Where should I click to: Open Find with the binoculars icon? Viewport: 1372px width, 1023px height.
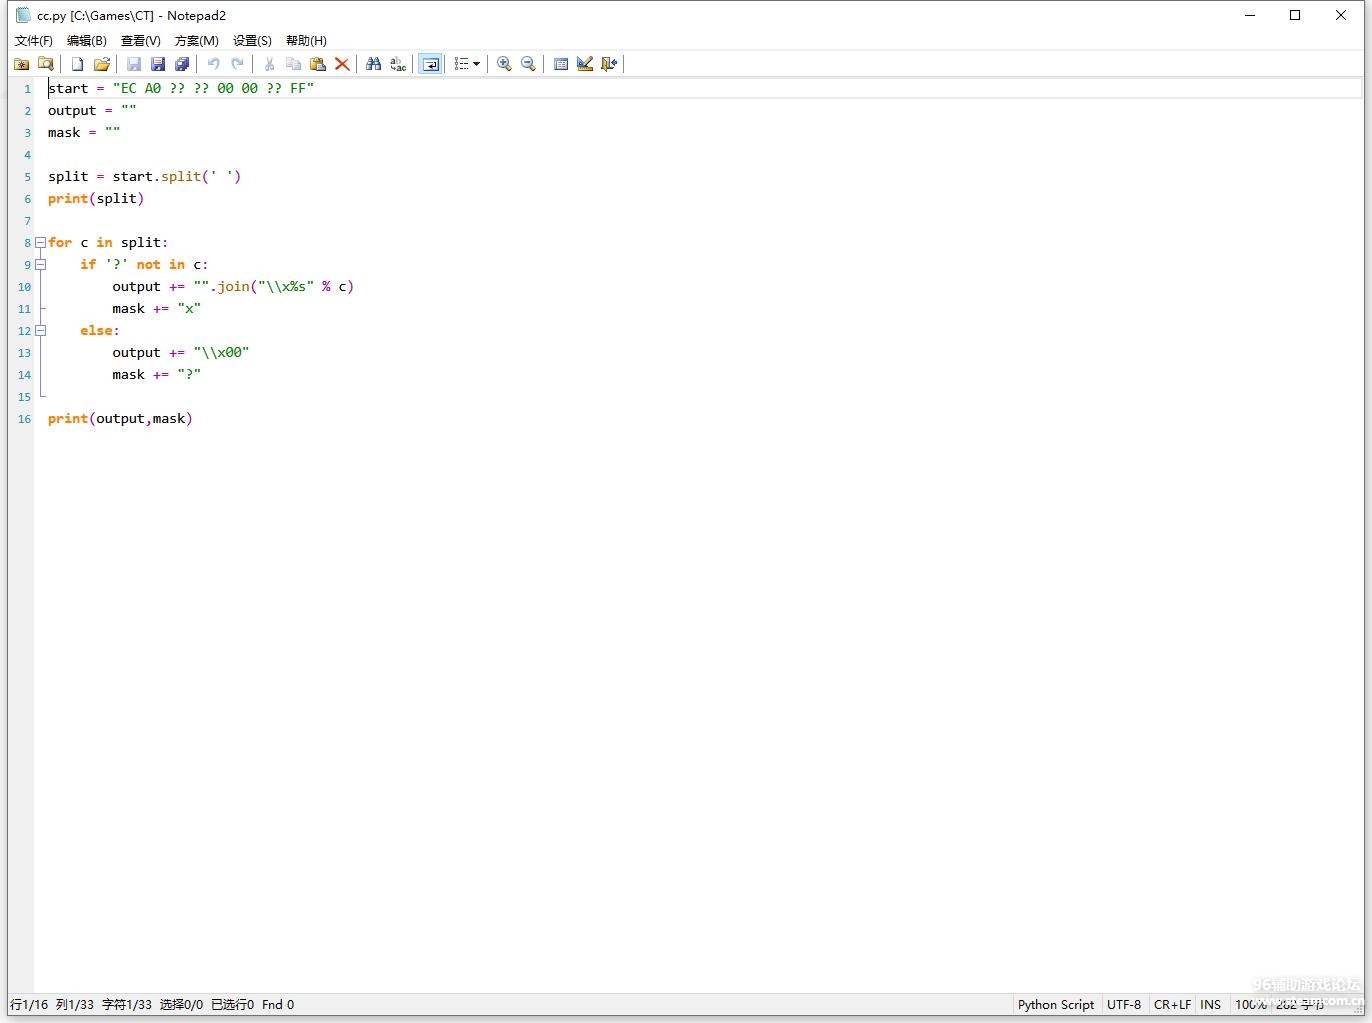tap(373, 64)
